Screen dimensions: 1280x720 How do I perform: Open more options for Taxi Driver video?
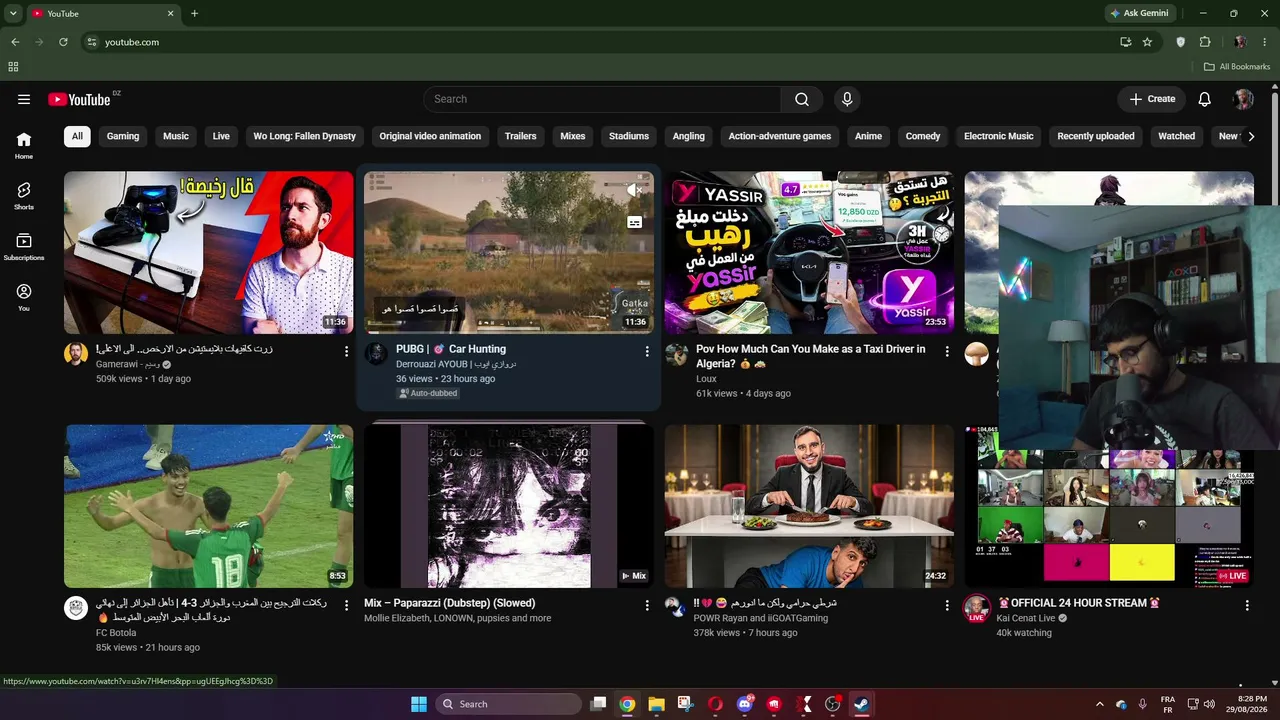947,351
